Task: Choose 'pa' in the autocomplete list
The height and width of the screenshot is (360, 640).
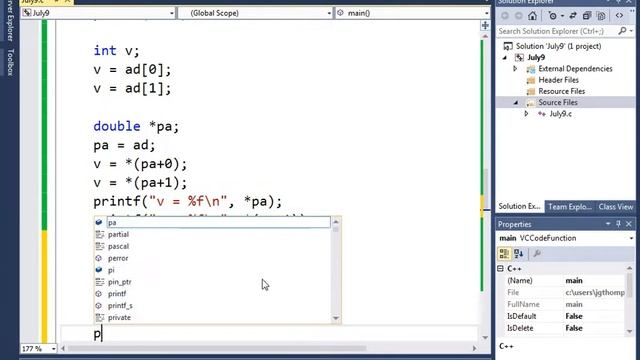Action: [x=218, y=222]
